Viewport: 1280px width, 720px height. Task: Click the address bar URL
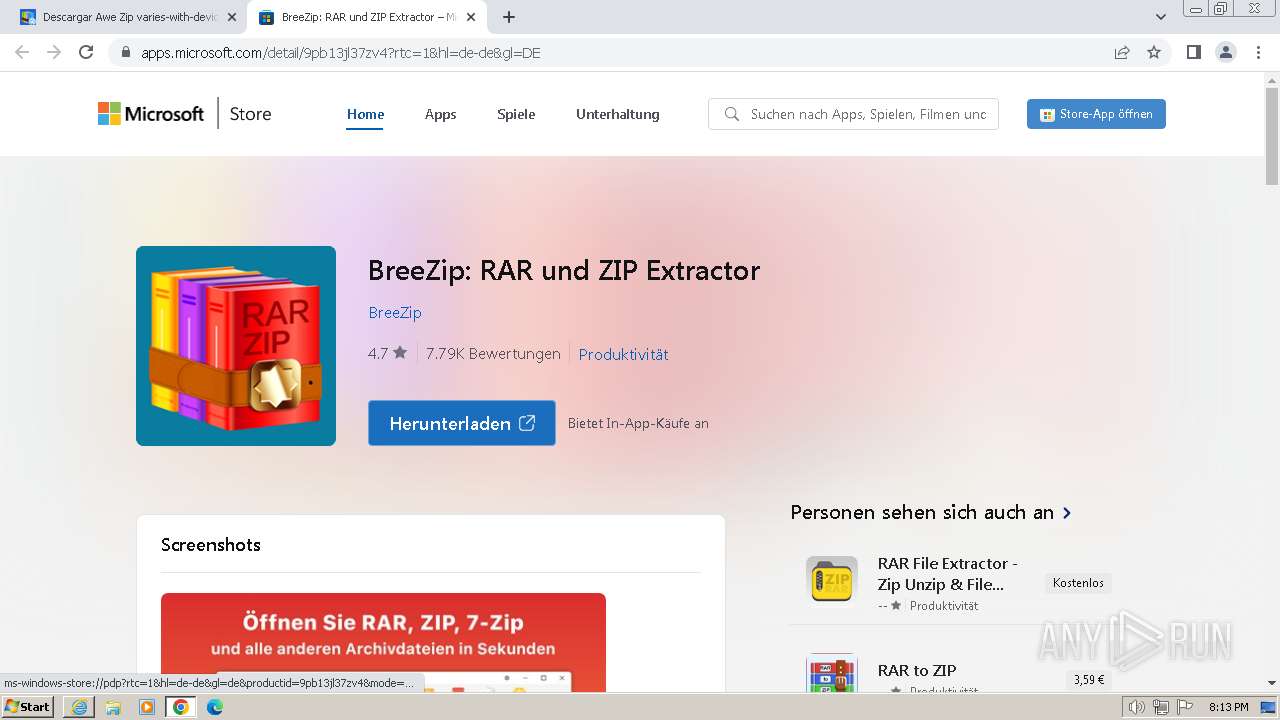(341, 53)
